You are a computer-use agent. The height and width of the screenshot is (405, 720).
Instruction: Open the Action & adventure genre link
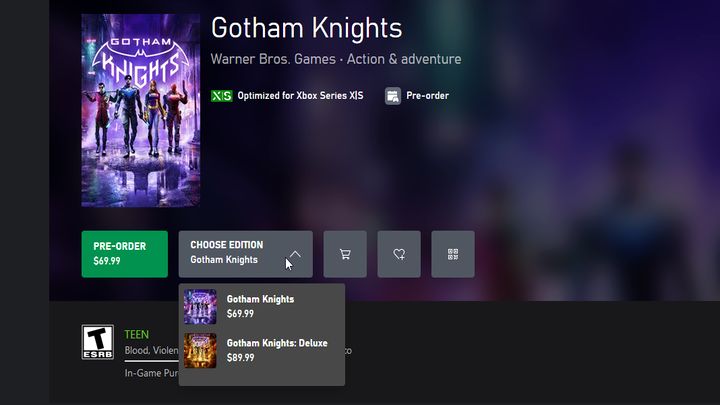pyautogui.click(x=404, y=59)
